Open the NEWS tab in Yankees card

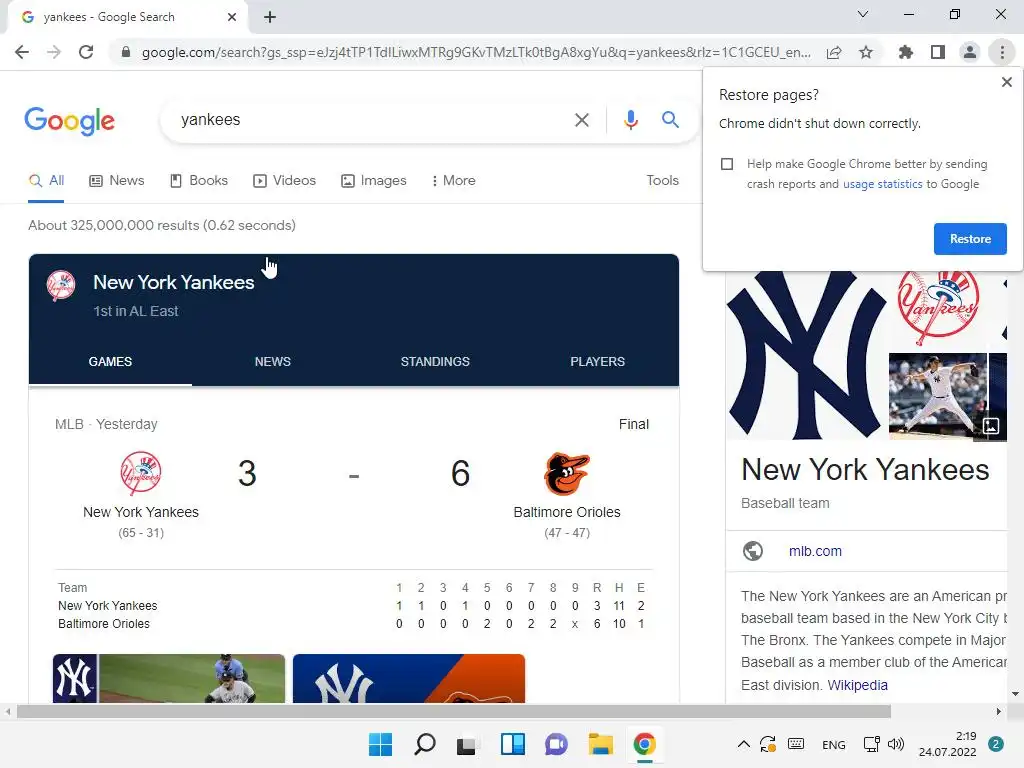[x=272, y=362]
